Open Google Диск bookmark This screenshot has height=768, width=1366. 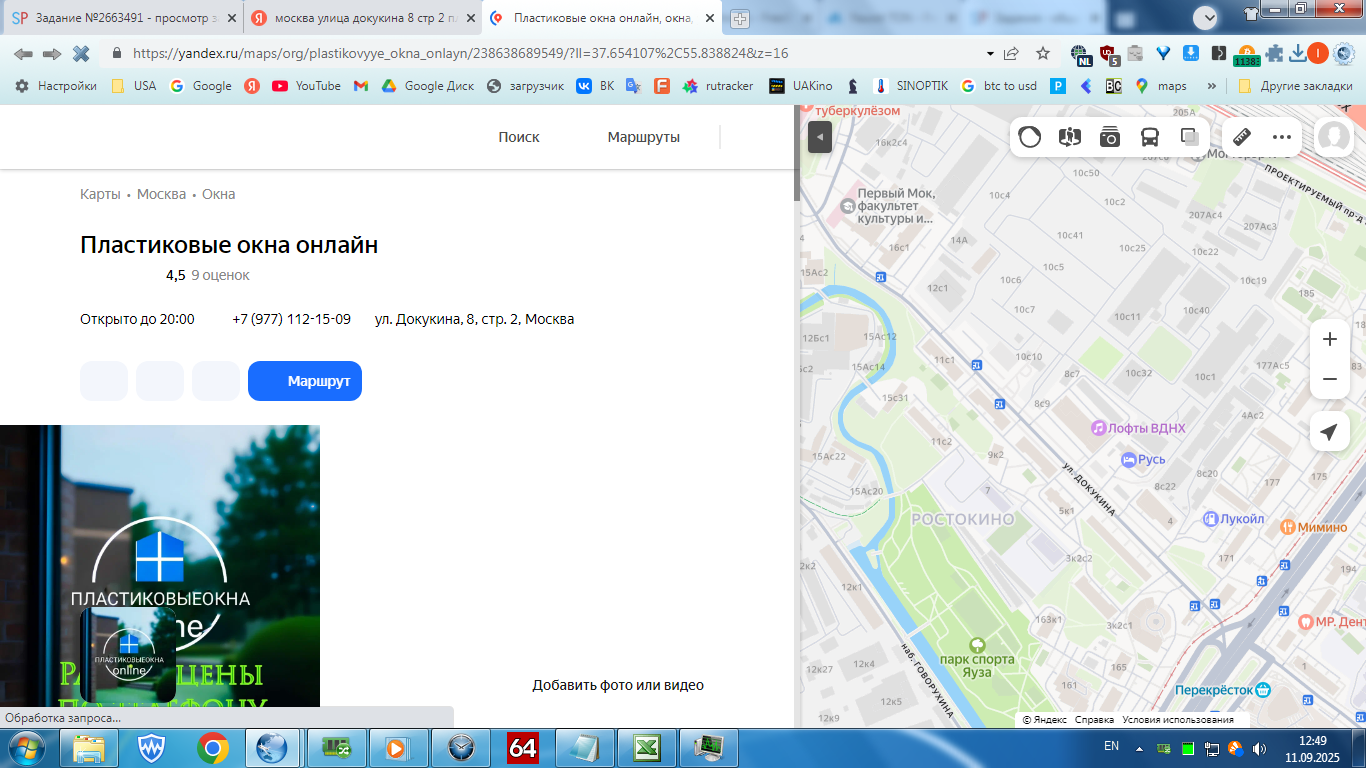[429, 86]
